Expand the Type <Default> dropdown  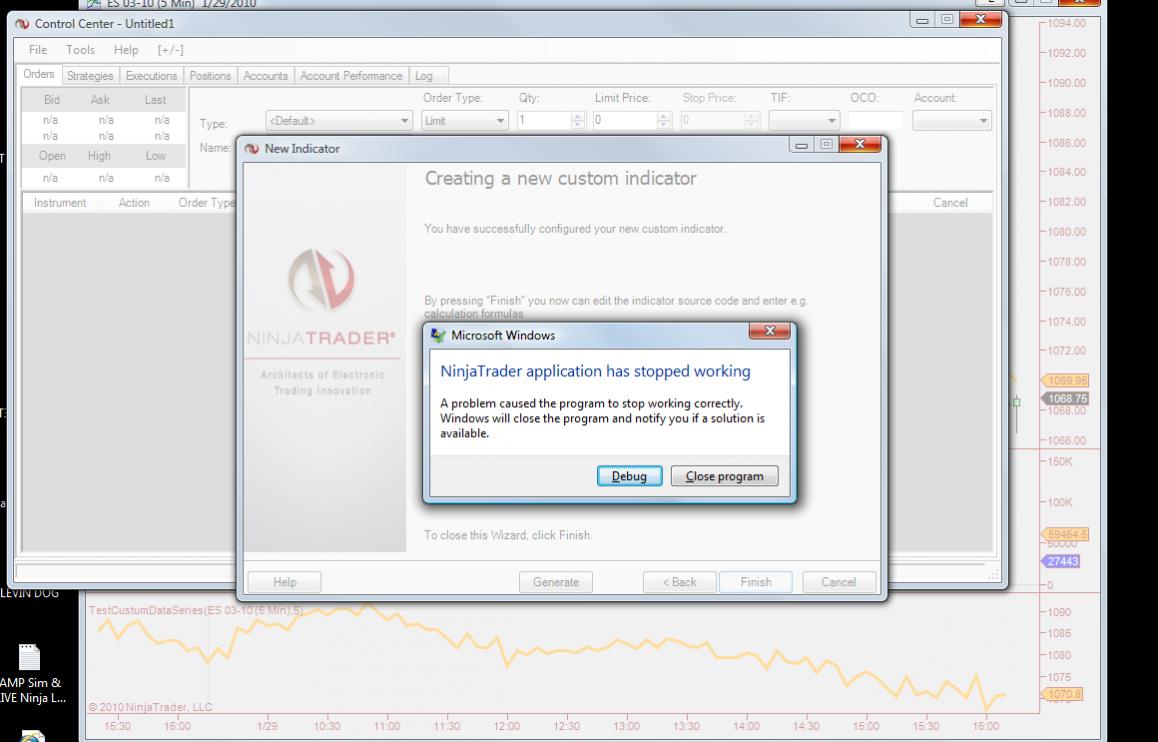click(405, 120)
